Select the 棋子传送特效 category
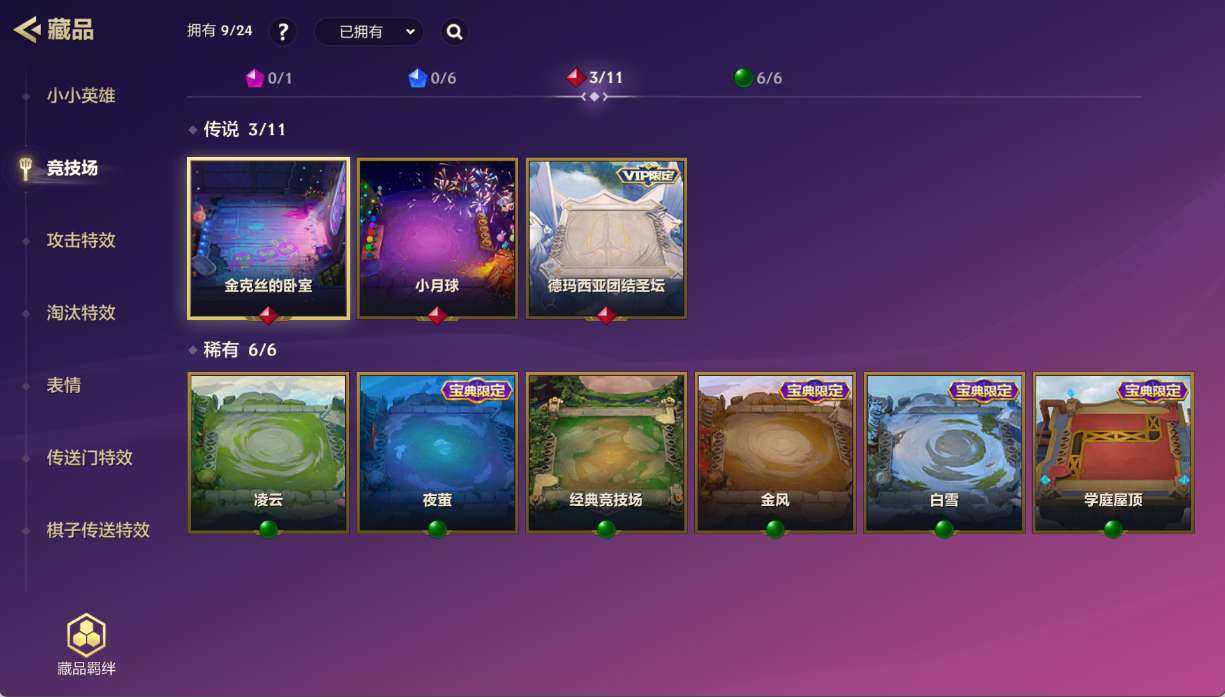Image resolution: width=1225 pixels, height=697 pixels. click(98, 530)
